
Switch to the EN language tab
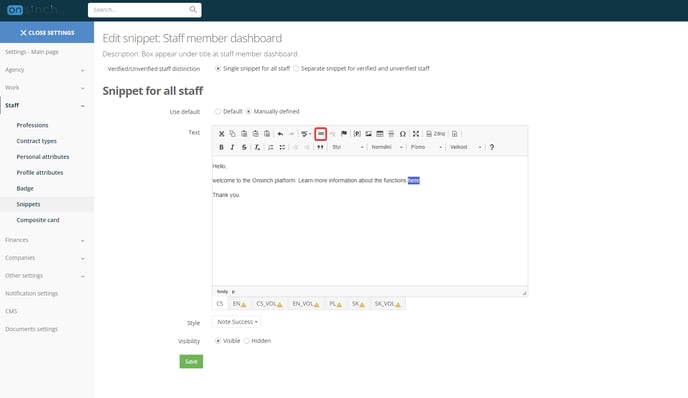coord(239,304)
